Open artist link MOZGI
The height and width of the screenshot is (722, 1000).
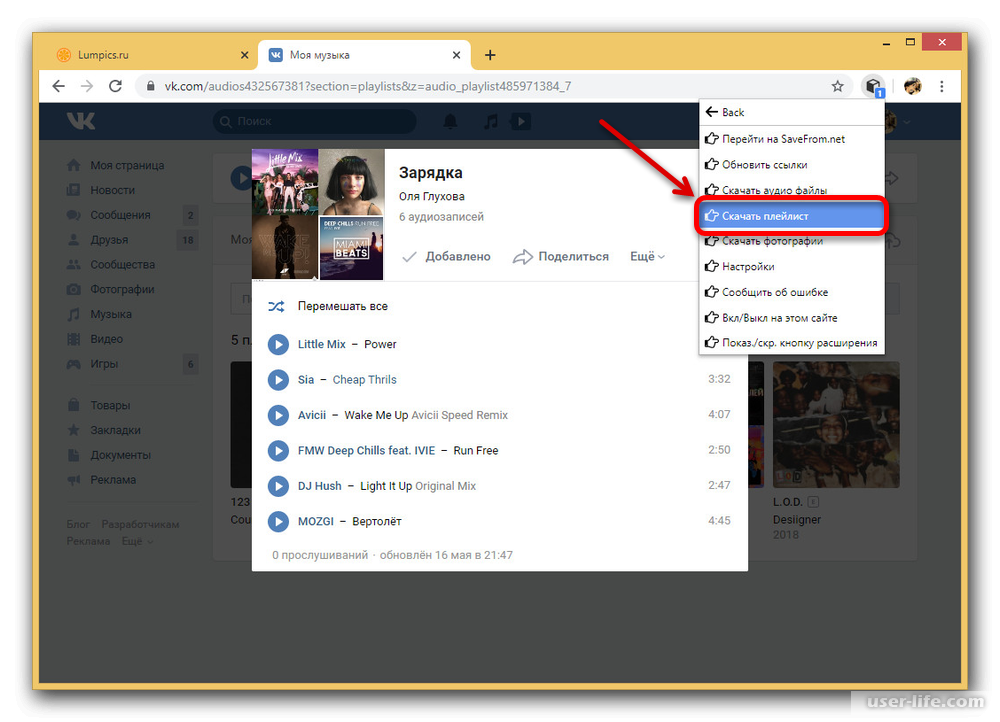click(316, 522)
